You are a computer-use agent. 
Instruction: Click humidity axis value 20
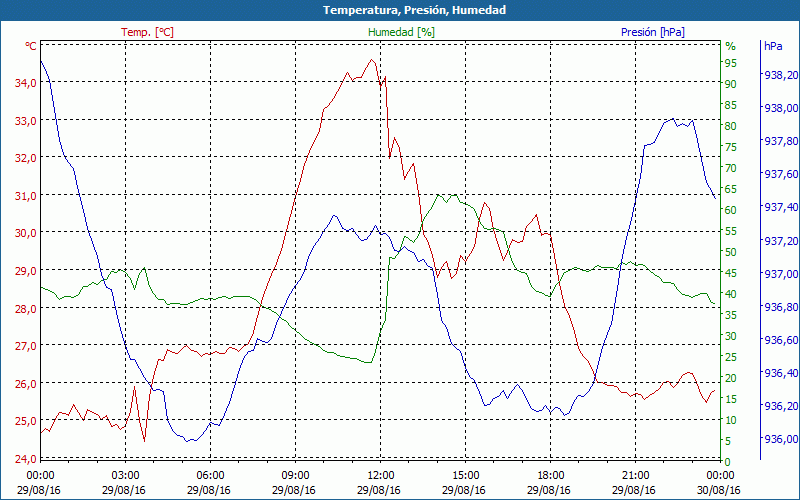pyautogui.click(x=731, y=378)
